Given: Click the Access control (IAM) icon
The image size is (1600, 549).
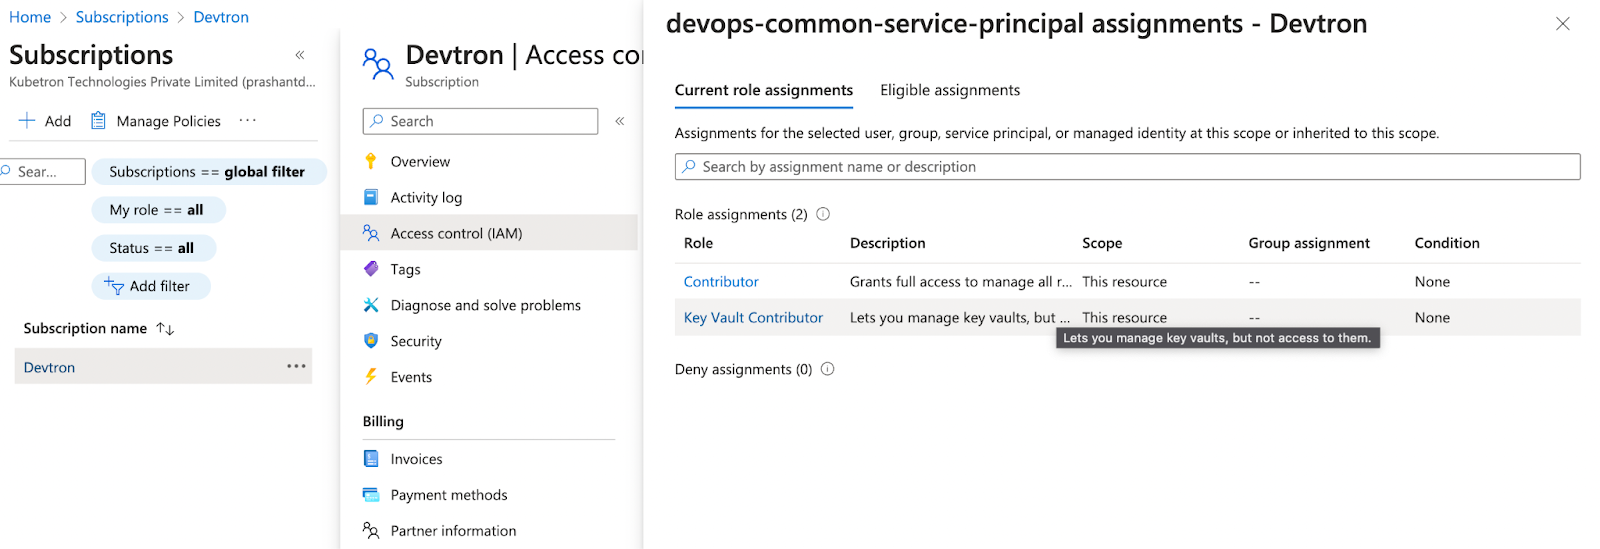Looking at the screenshot, I should pyautogui.click(x=371, y=233).
